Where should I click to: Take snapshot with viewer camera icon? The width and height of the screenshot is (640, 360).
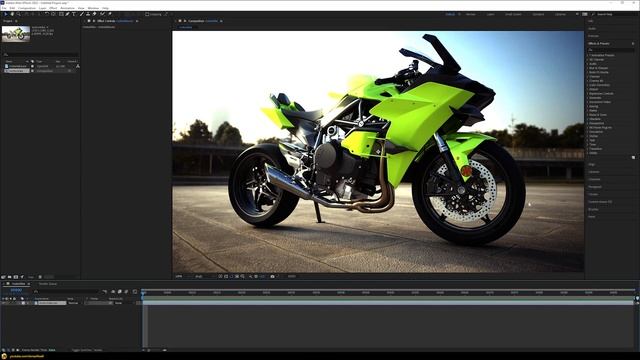point(272,276)
